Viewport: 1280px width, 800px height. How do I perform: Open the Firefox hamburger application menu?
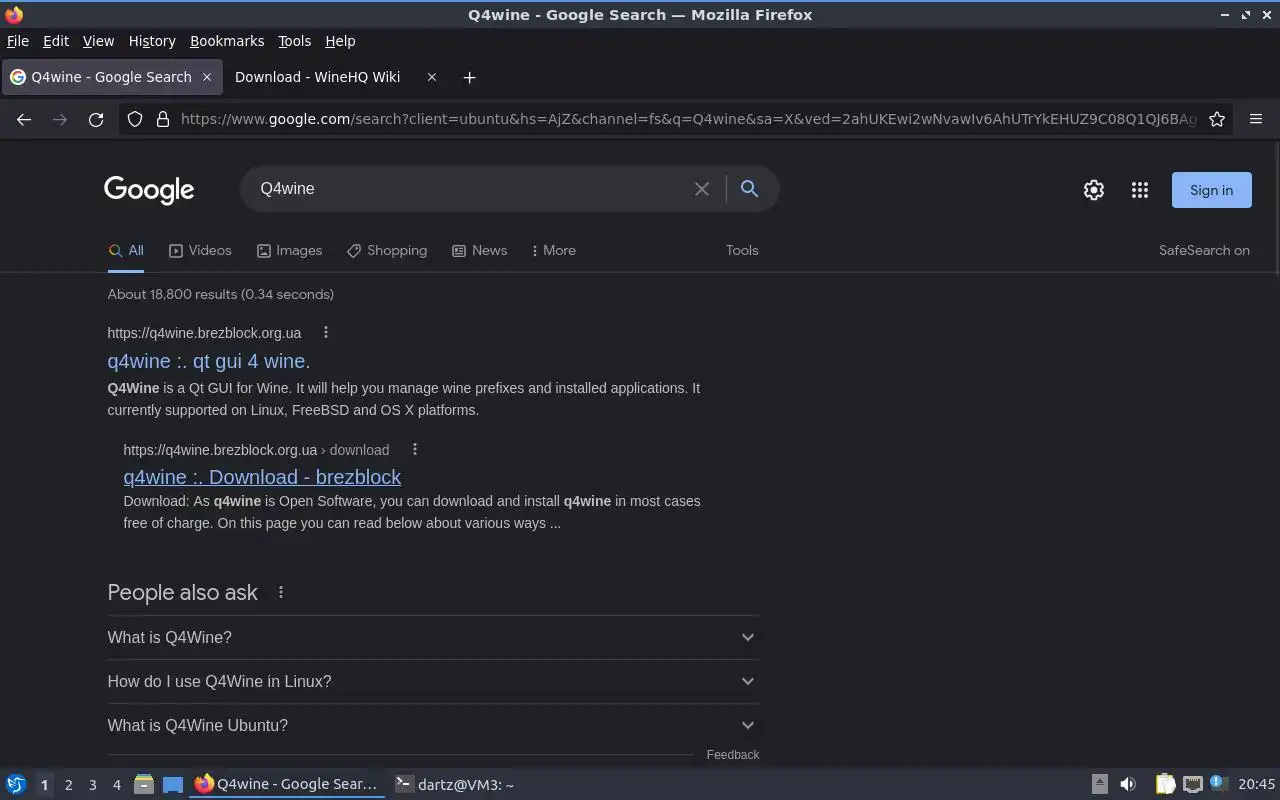pos(1256,119)
